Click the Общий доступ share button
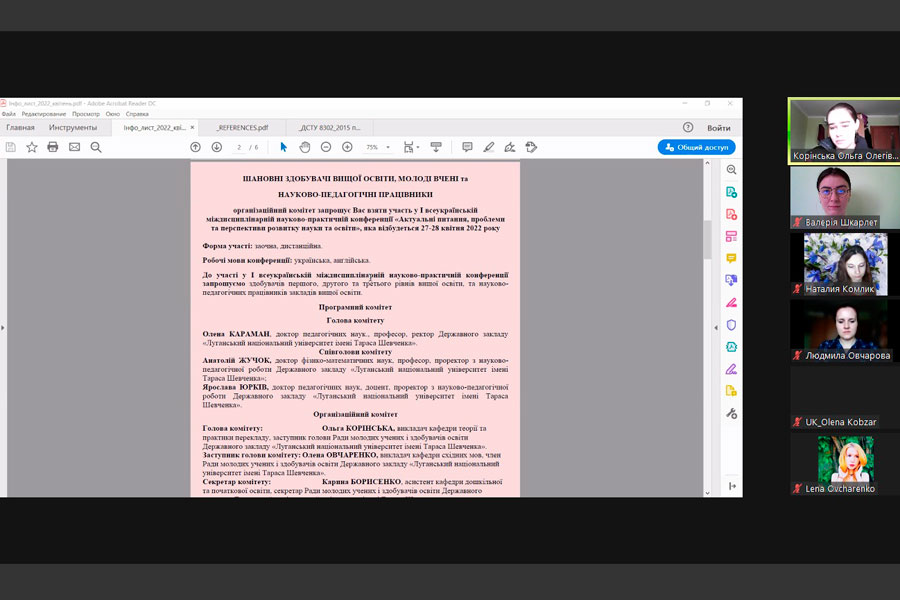The width and height of the screenshot is (900, 600). point(696,147)
